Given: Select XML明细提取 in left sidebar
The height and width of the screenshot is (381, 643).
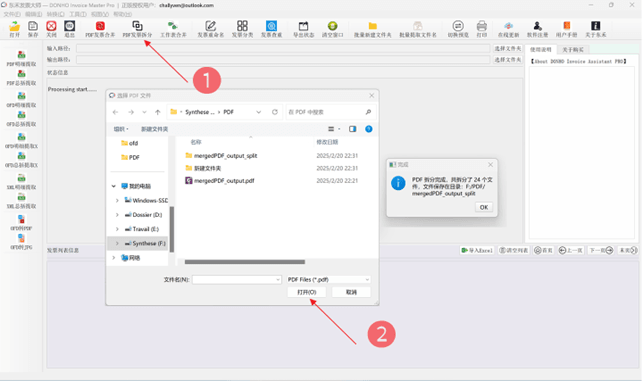Looking at the screenshot, I should [x=21, y=181].
